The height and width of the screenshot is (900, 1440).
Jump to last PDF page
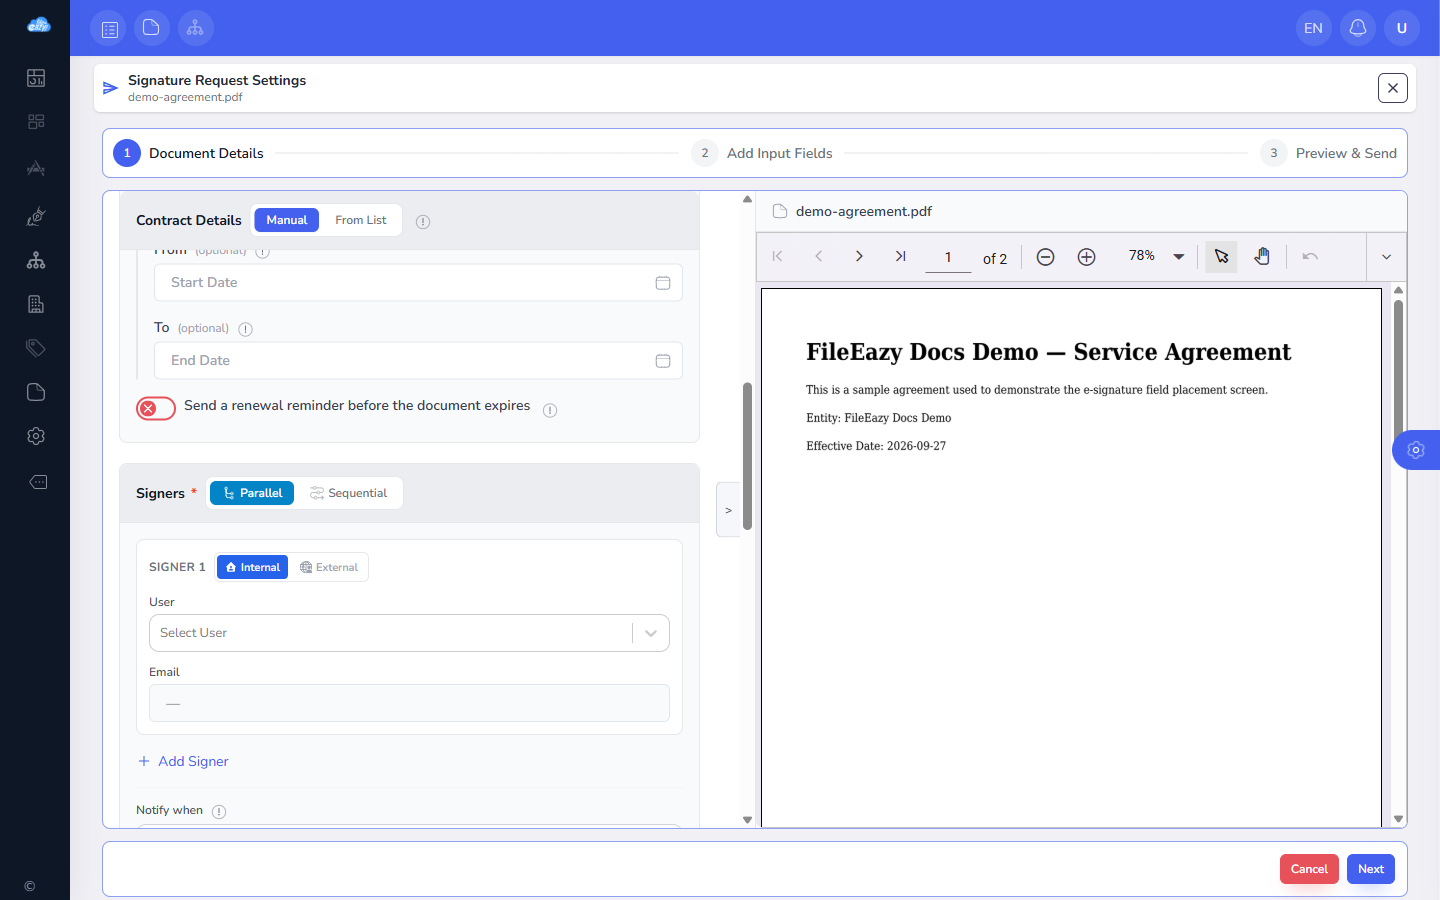[x=900, y=256]
